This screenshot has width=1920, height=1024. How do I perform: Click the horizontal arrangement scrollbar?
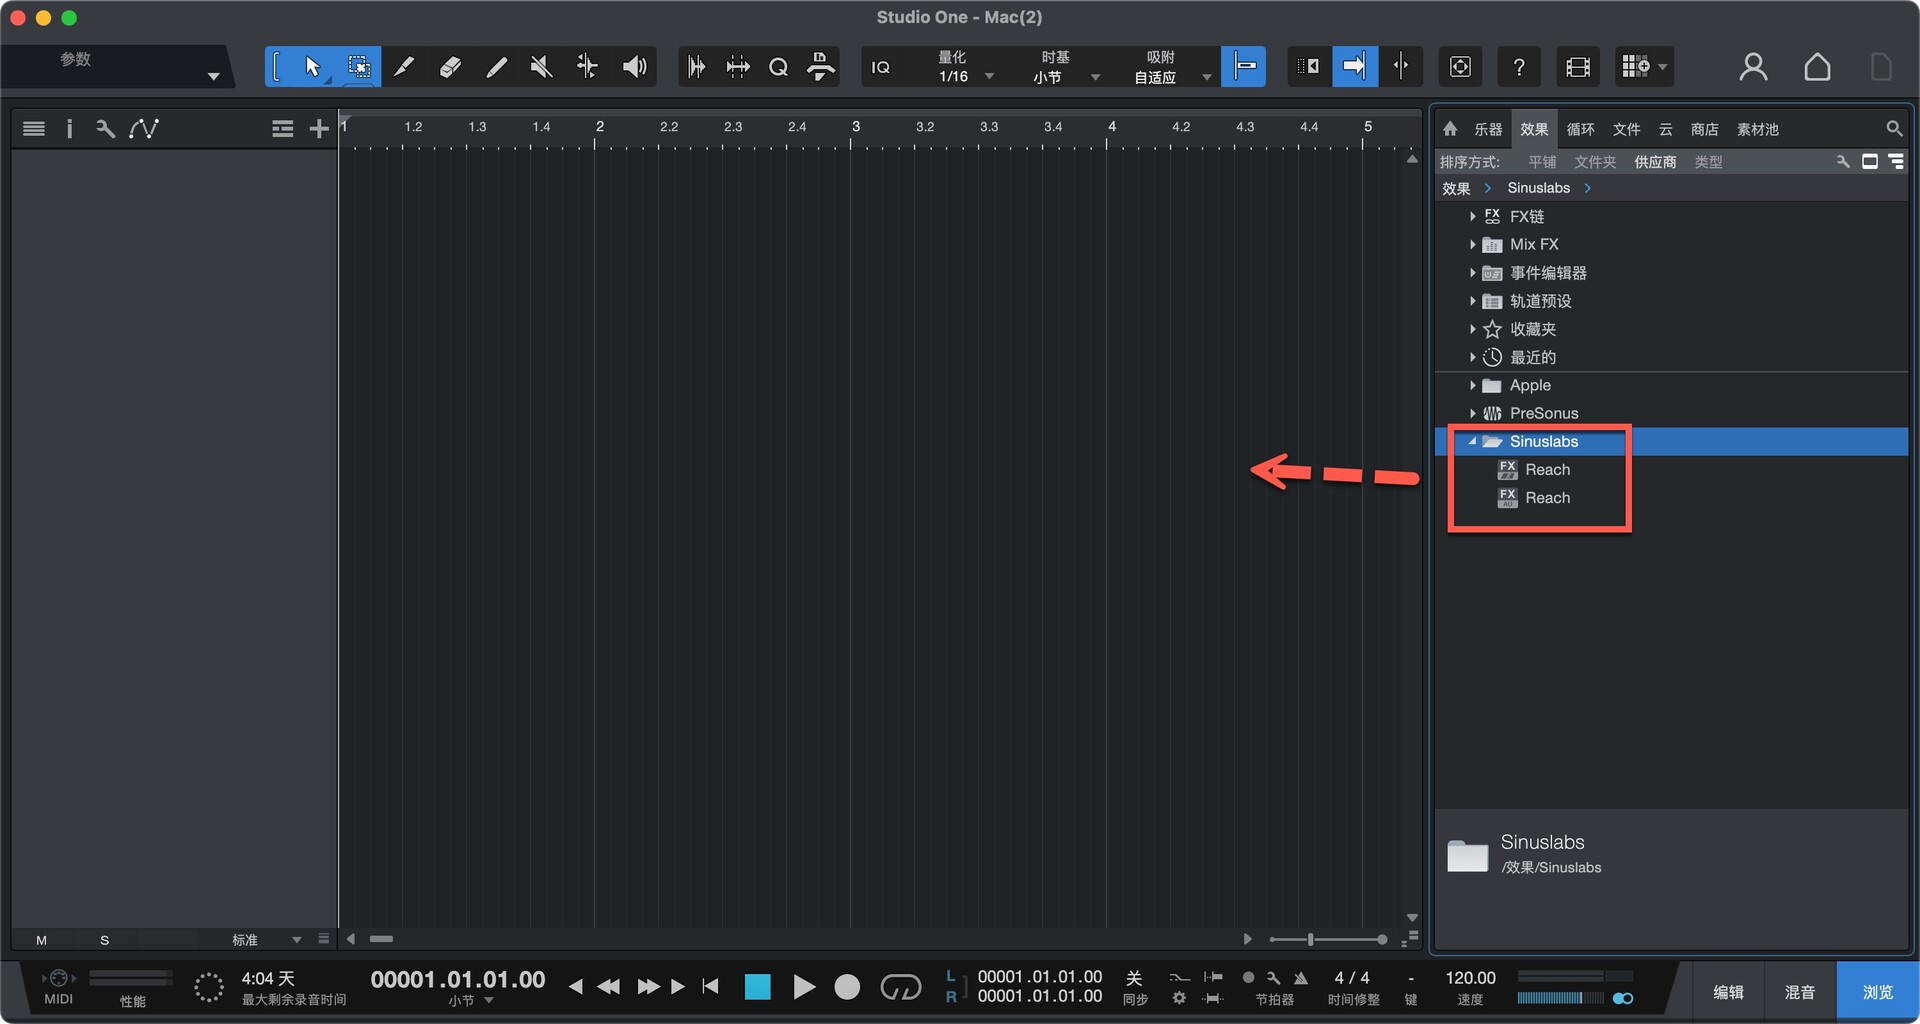click(381, 939)
